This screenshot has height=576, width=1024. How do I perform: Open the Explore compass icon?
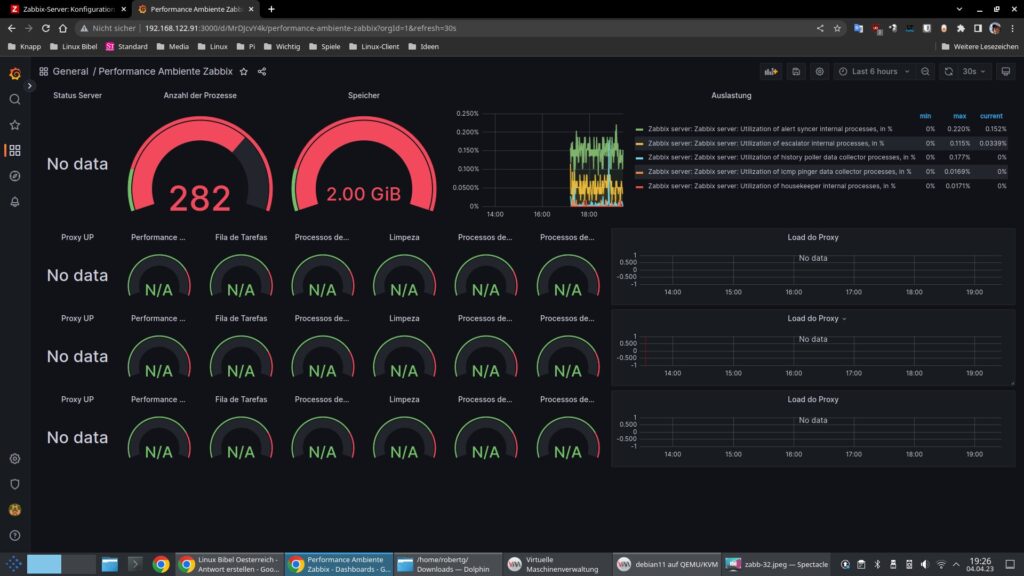pyautogui.click(x=15, y=176)
